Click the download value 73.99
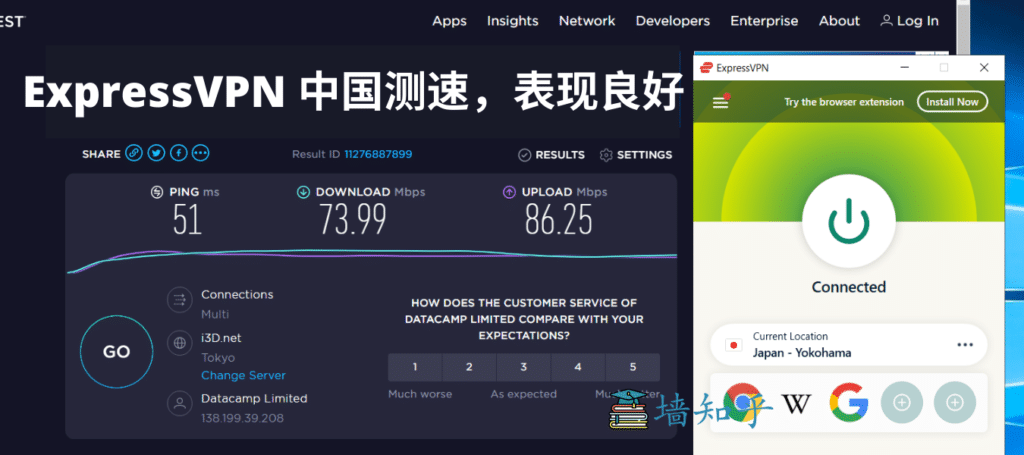 pyautogui.click(x=353, y=219)
